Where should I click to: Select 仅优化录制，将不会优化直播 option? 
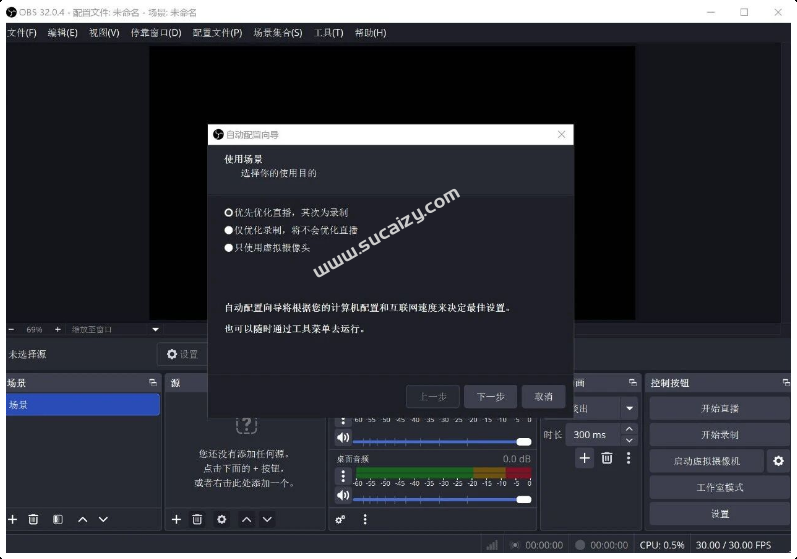point(291,230)
